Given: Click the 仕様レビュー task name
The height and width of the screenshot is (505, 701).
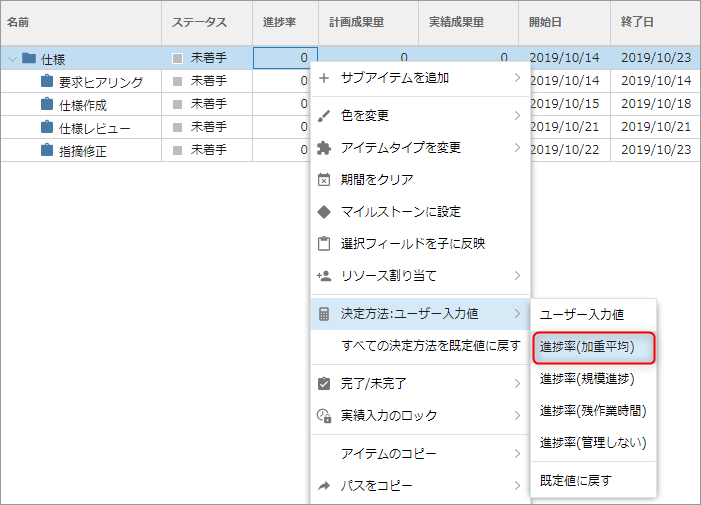Looking at the screenshot, I should (x=94, y=128).
